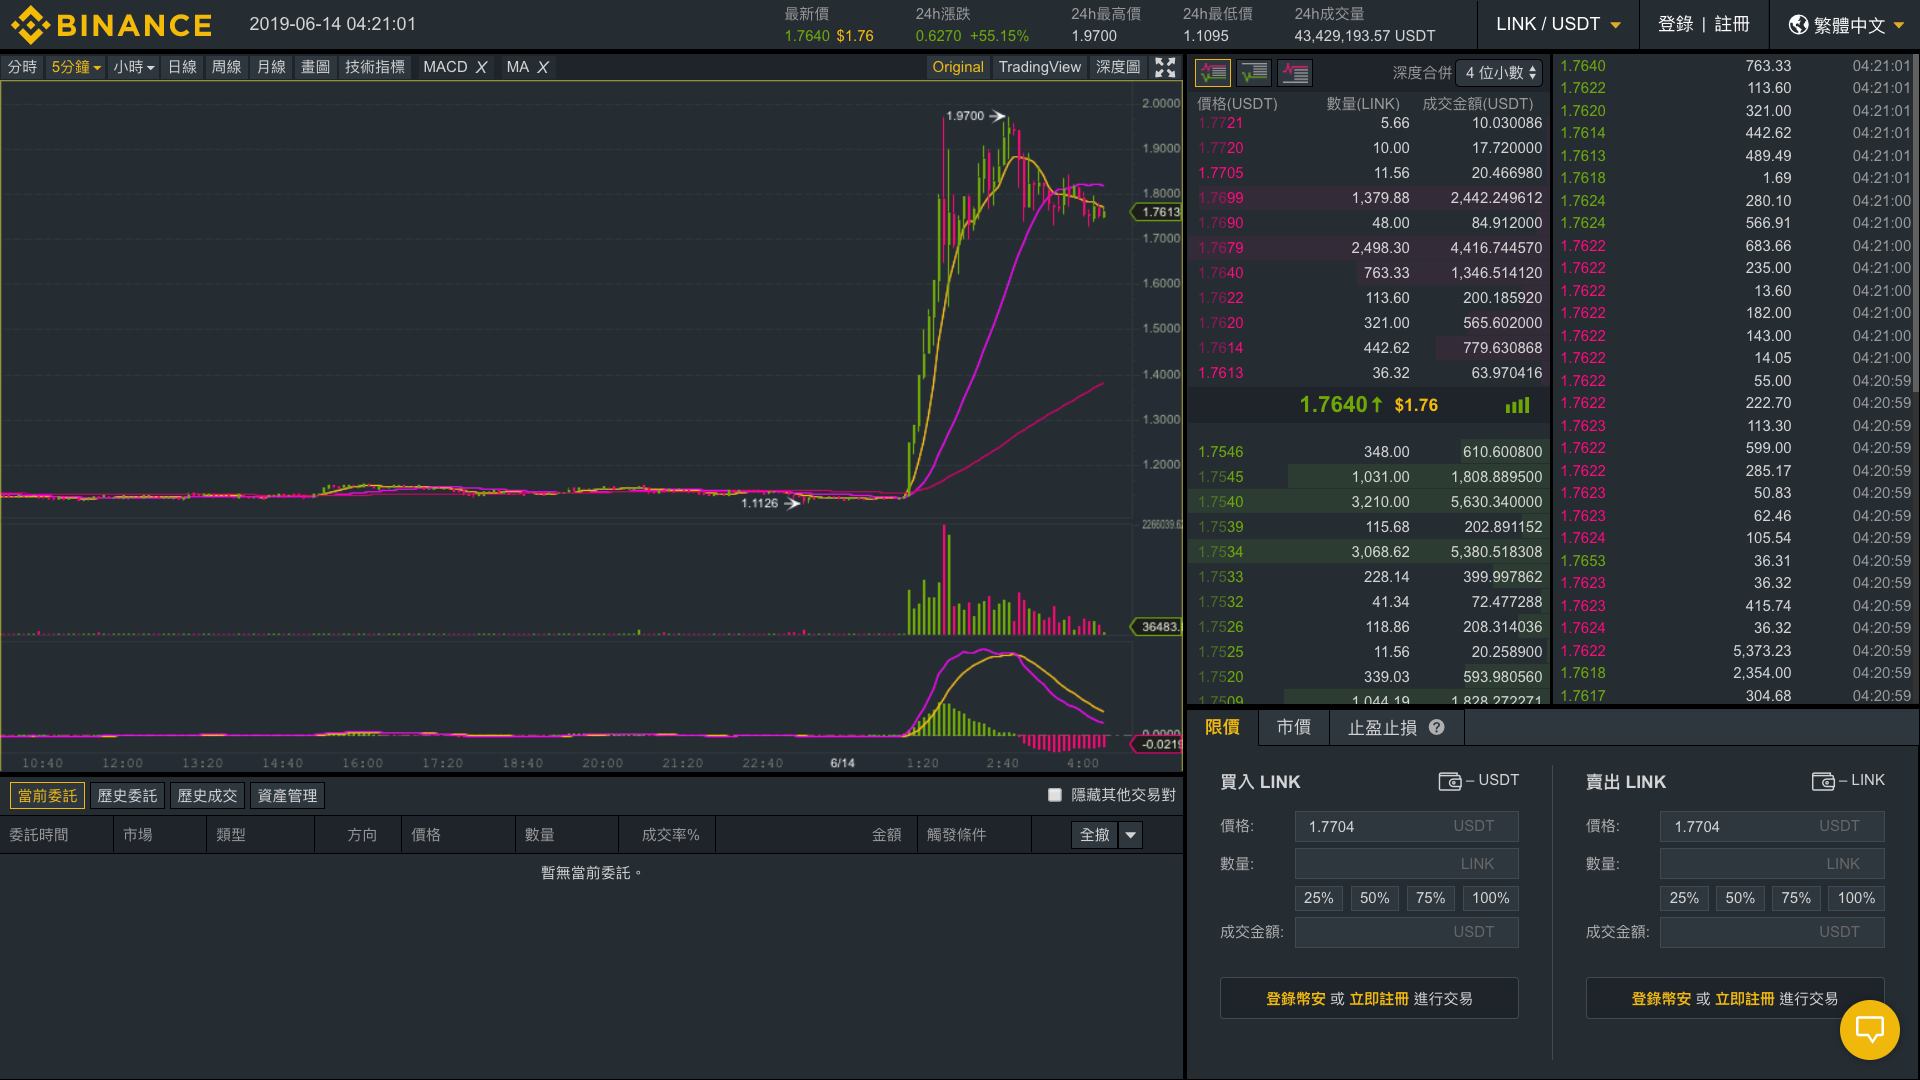Click 登錄幣安 link in sell panel
Screen dimensions: 1920x1080
pos(1662,999)
